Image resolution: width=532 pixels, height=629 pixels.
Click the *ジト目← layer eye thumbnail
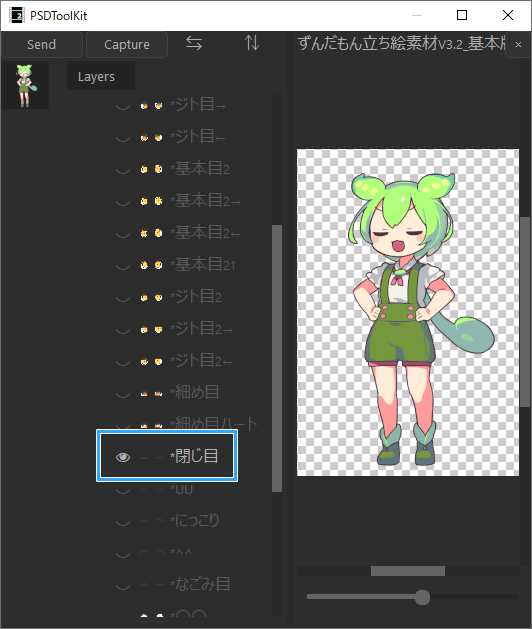pyautogui.click(x=151, y=138)
